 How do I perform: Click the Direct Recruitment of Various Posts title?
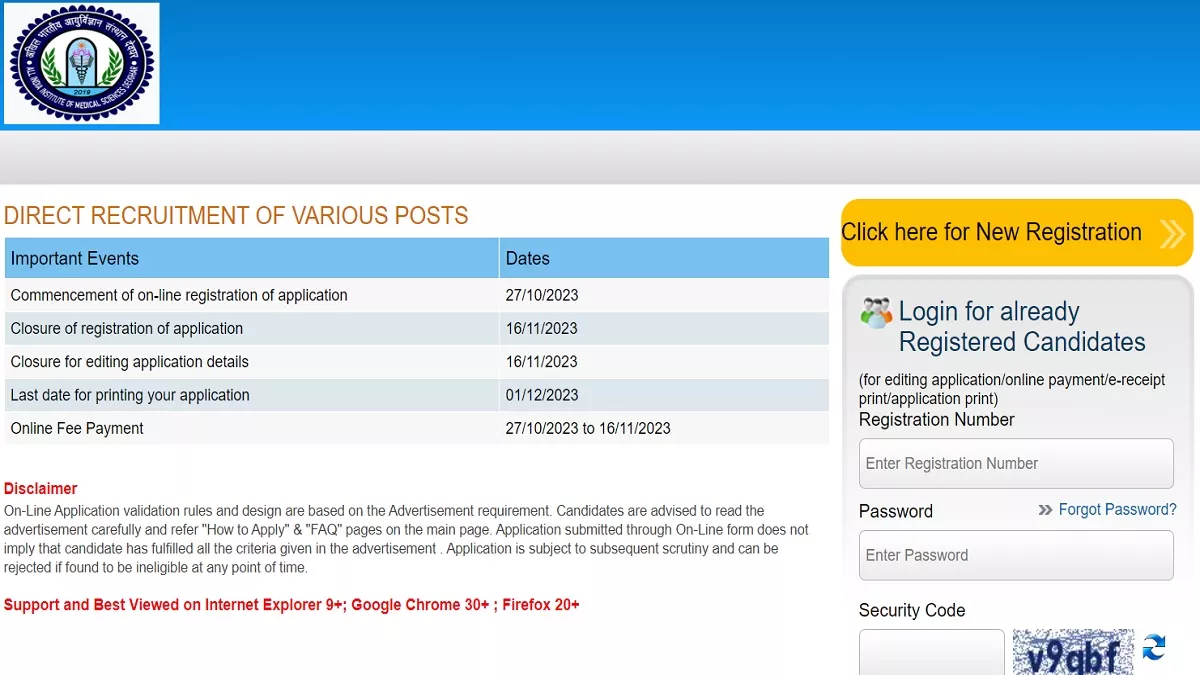(236, 216)
